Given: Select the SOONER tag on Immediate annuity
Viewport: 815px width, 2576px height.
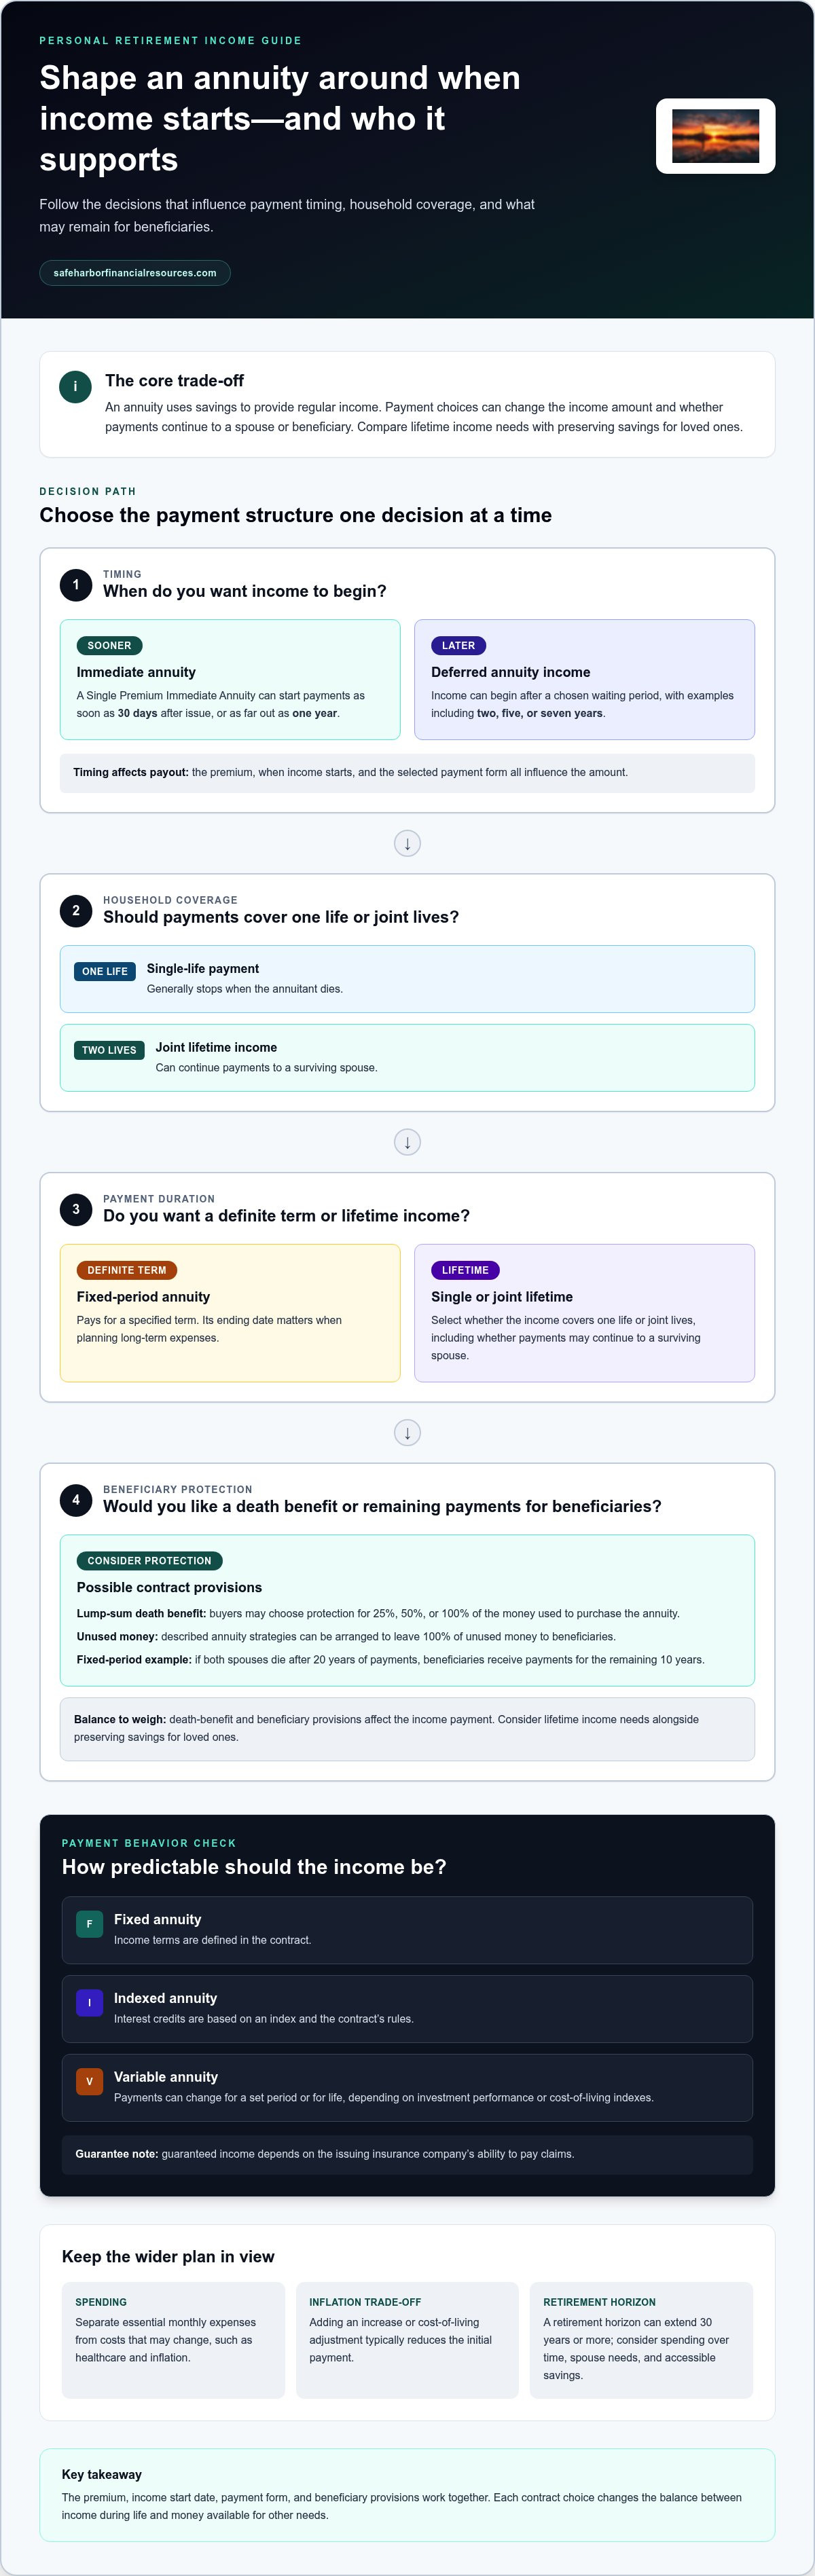Looking at the screenshot, I should (x=110, y=646).
